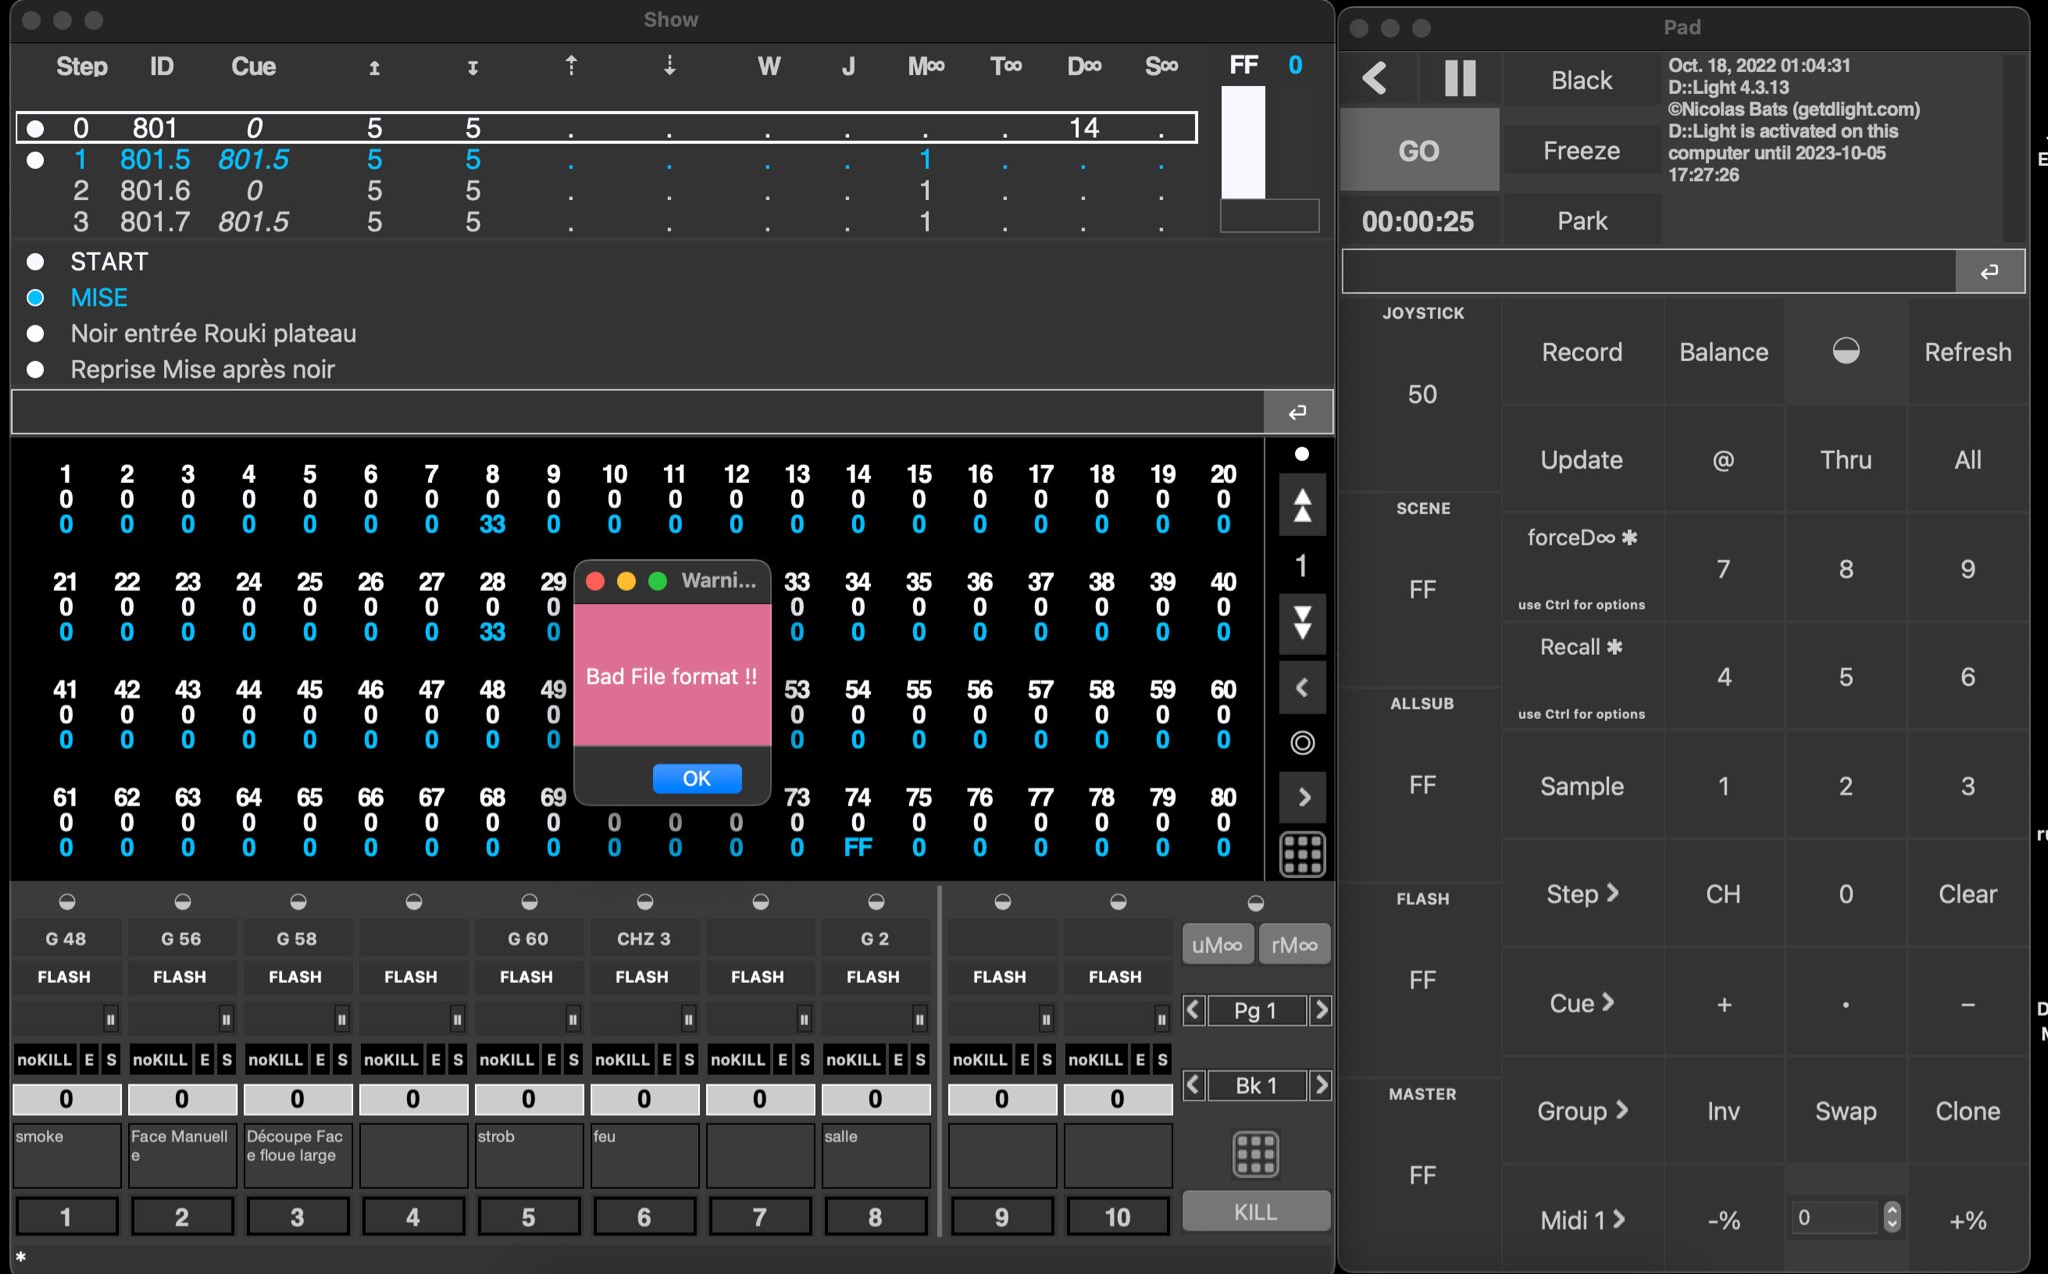Click the grid icon below channel navigation arrows
The width and height of the screenshot is (2048, 1274).
tap(1302, 854)
